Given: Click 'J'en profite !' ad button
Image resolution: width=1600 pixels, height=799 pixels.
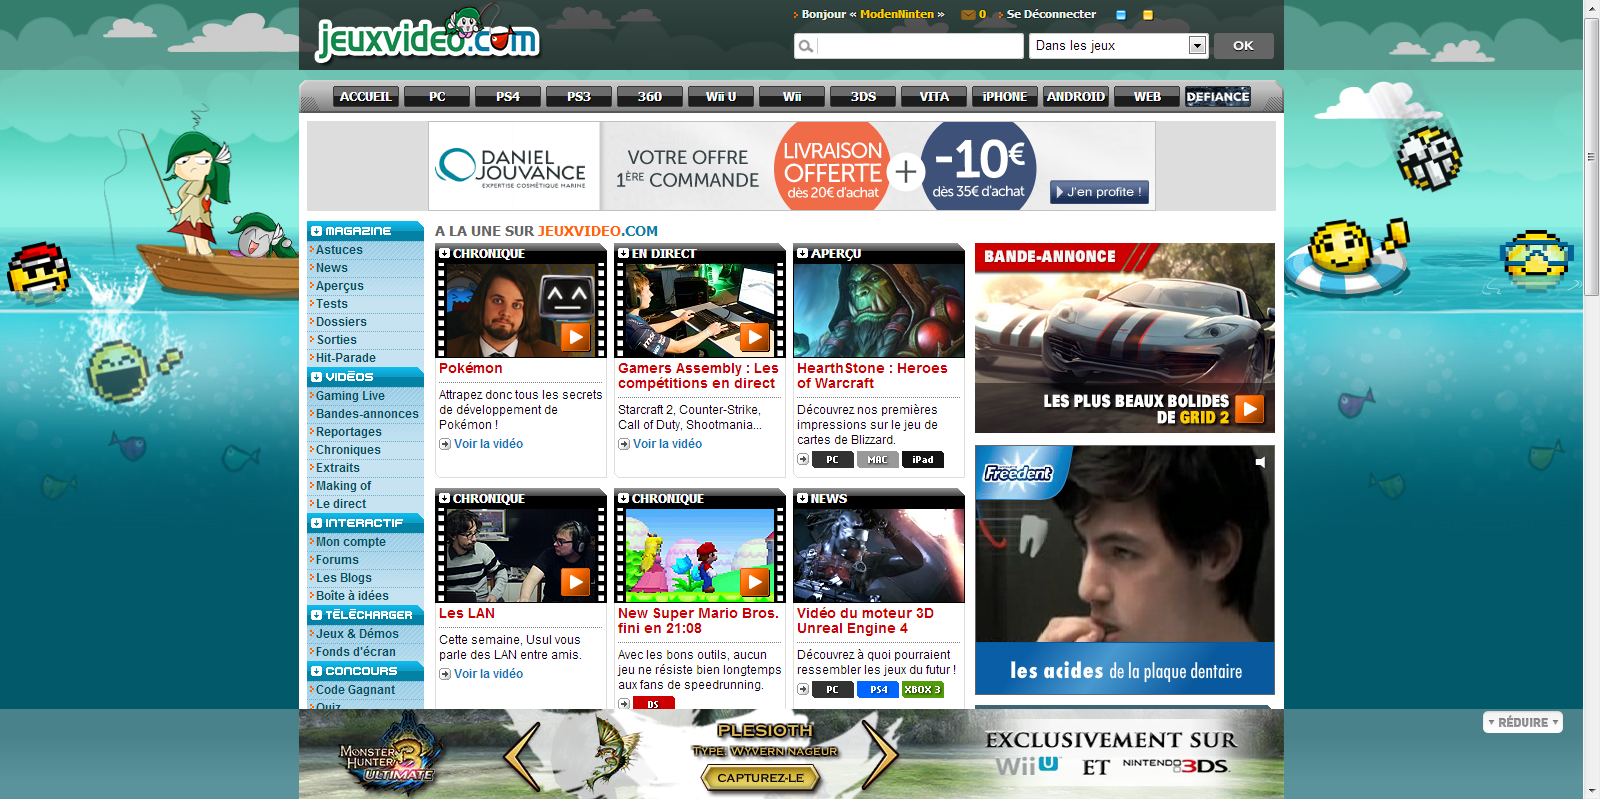Looking at the screenshot, I should pyautogui.click(x=1099, y=192).
